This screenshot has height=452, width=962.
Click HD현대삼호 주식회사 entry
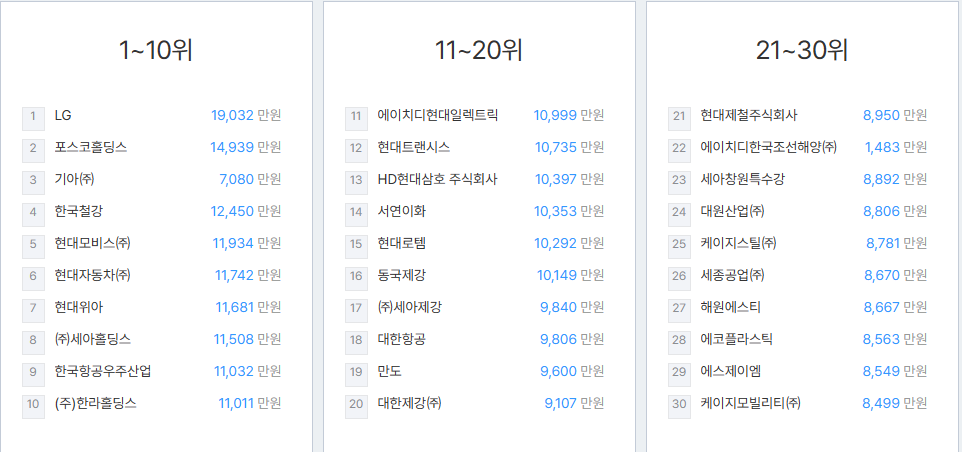(437, 180)
